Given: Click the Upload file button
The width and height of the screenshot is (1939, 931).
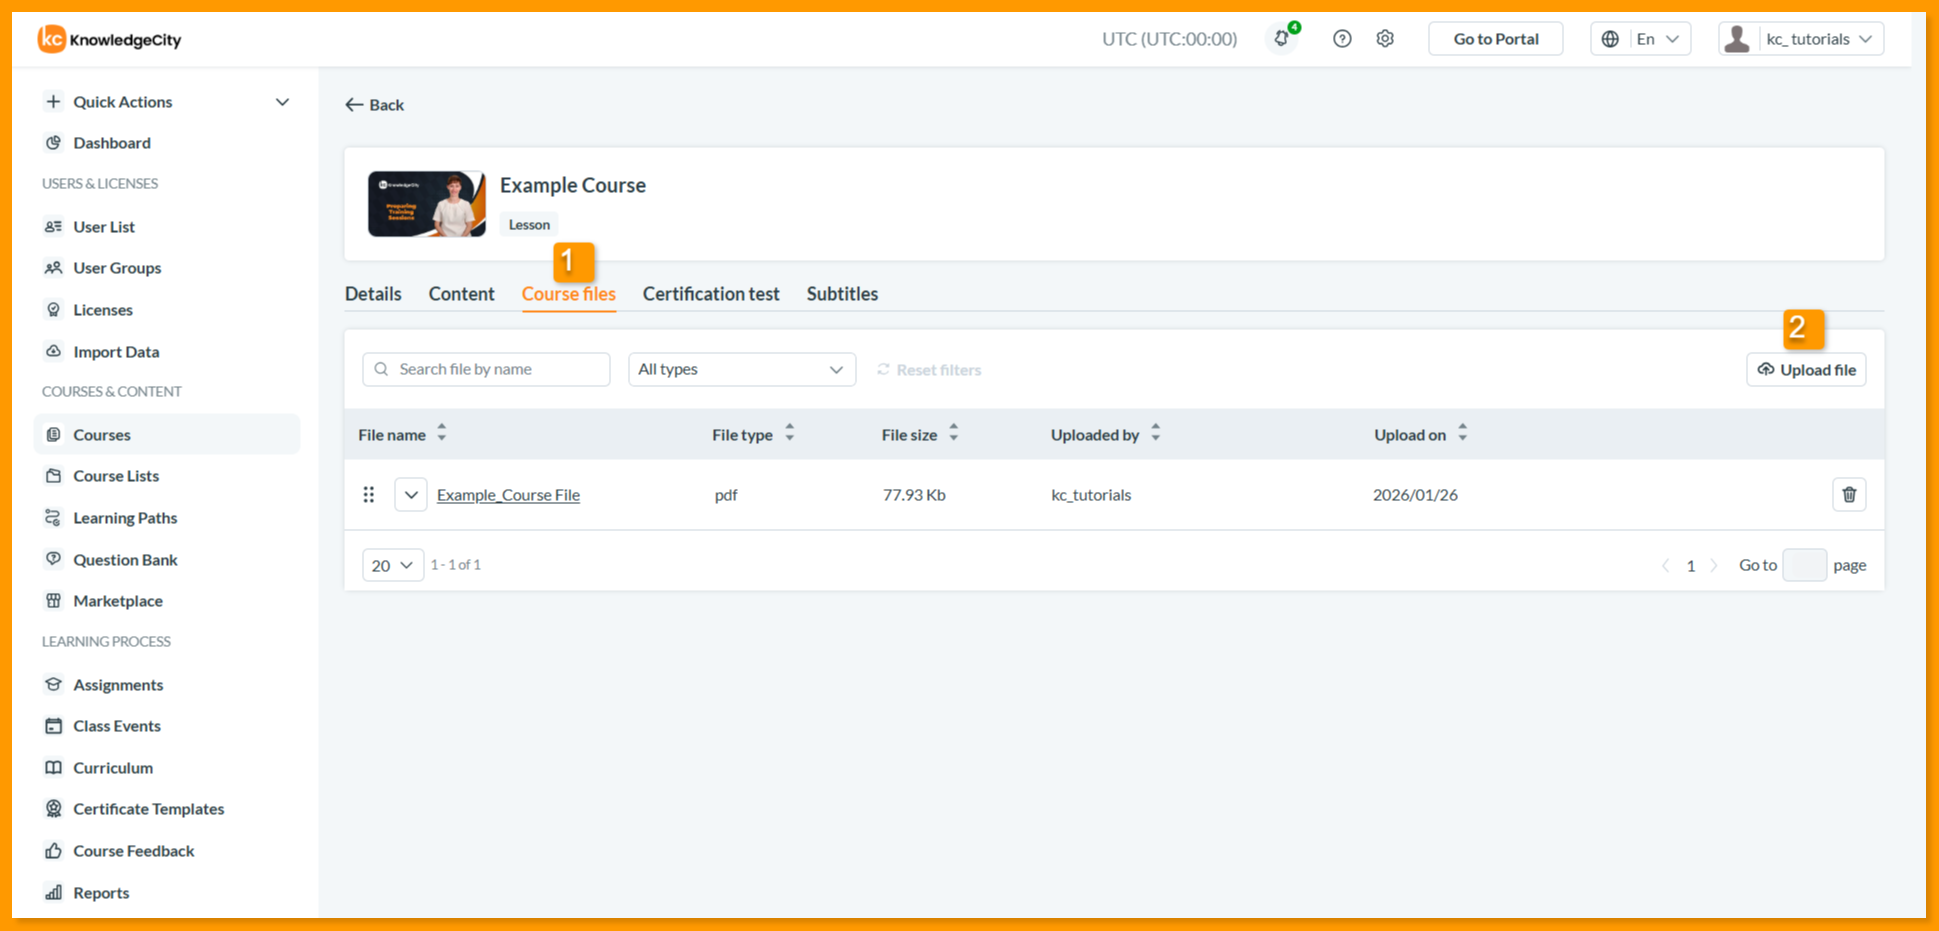Looking at the screenshot, I should point(1806,369).
